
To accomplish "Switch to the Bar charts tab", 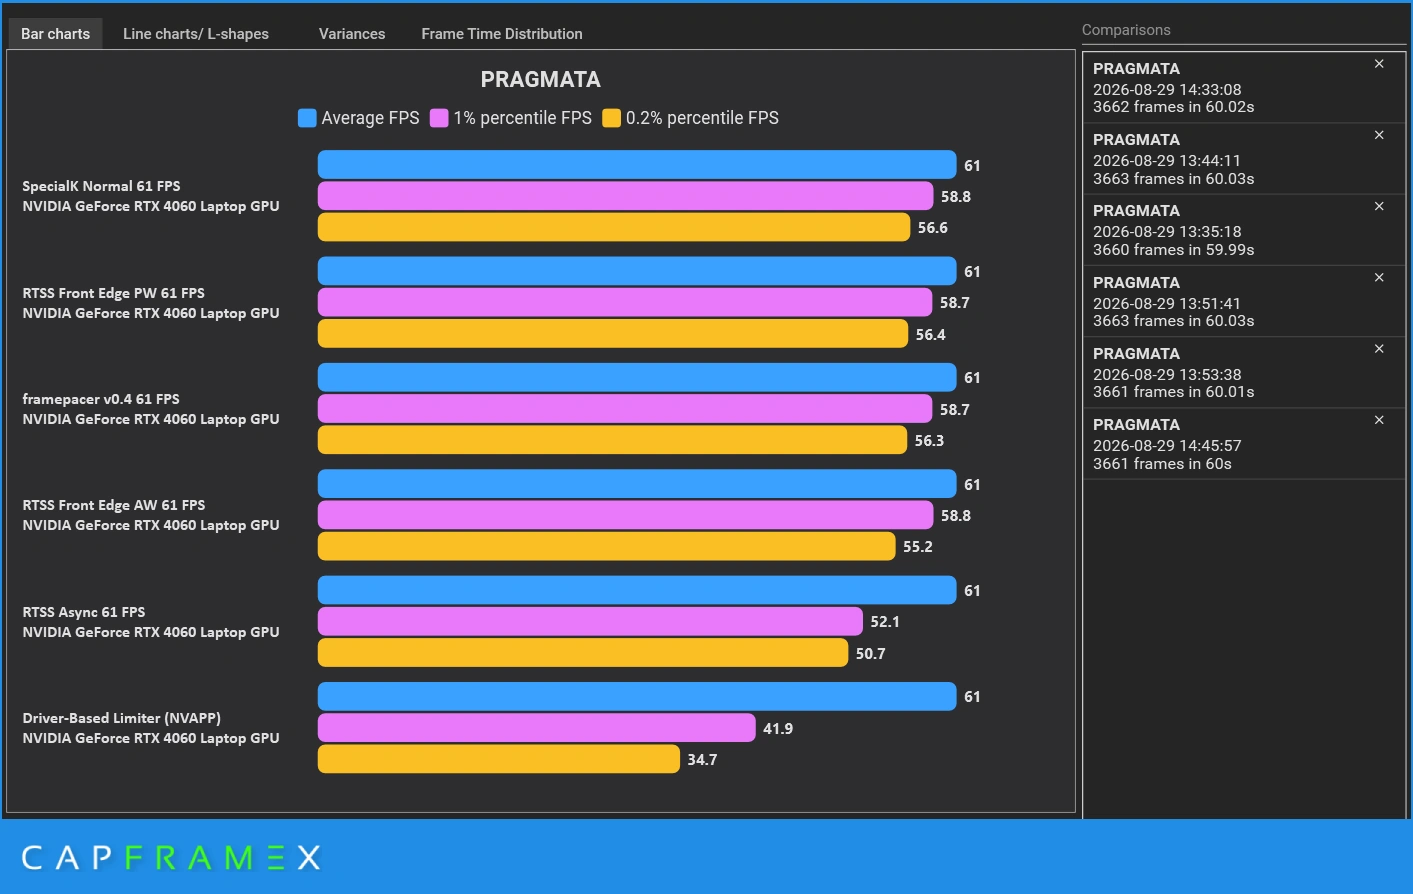I will point(55,34).
